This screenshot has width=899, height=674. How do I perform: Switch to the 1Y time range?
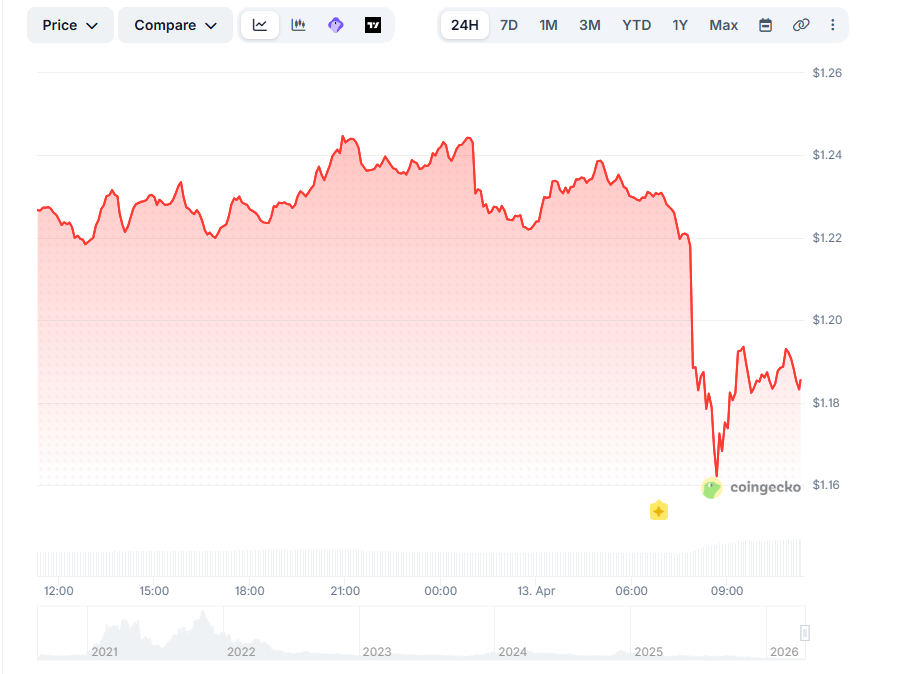680,25
